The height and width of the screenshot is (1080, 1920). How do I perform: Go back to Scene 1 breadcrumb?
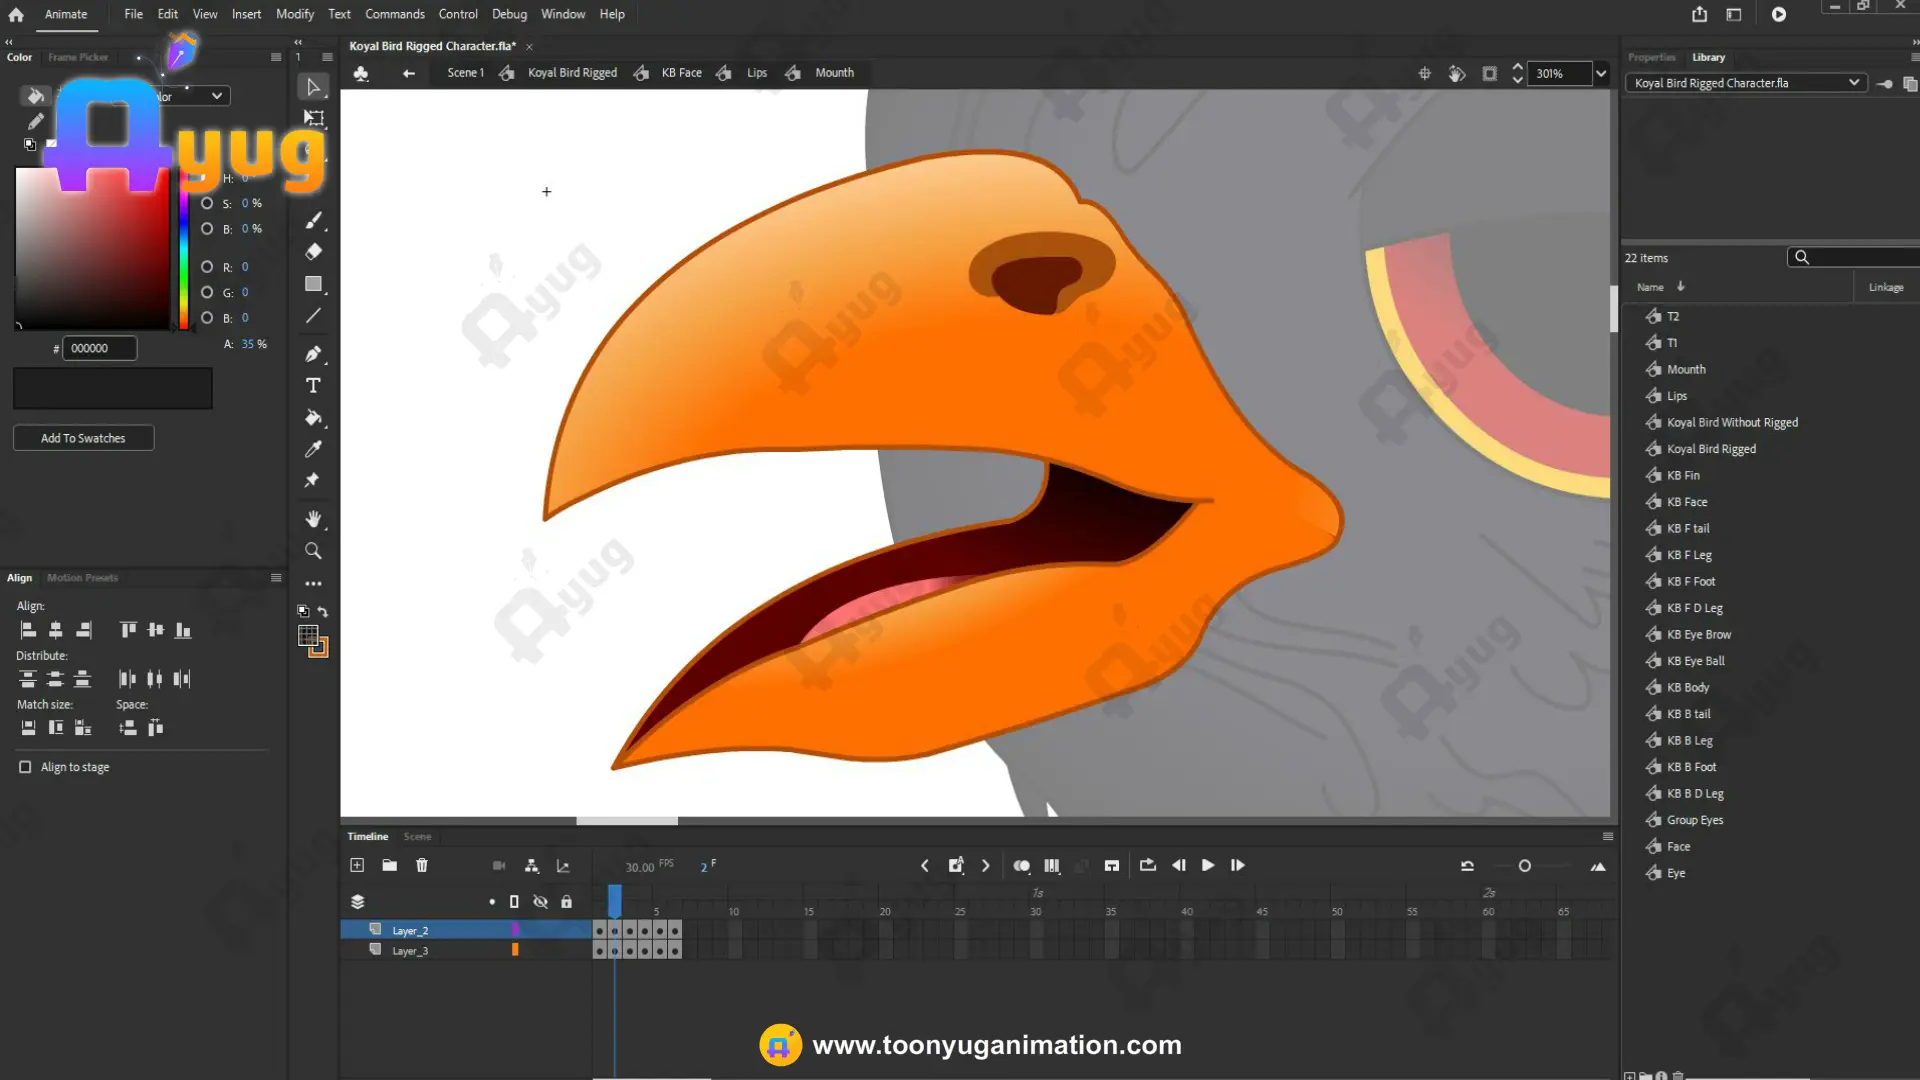point(465,73)
